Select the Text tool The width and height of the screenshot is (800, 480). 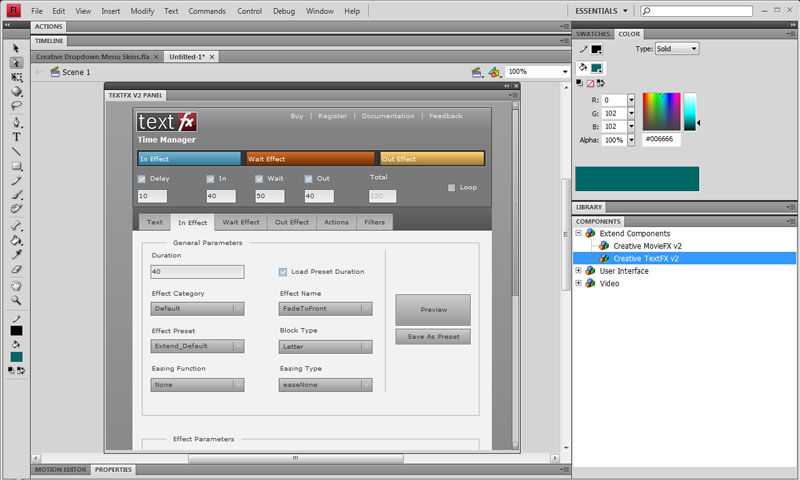pyautogui.click(x=16, y=137)
